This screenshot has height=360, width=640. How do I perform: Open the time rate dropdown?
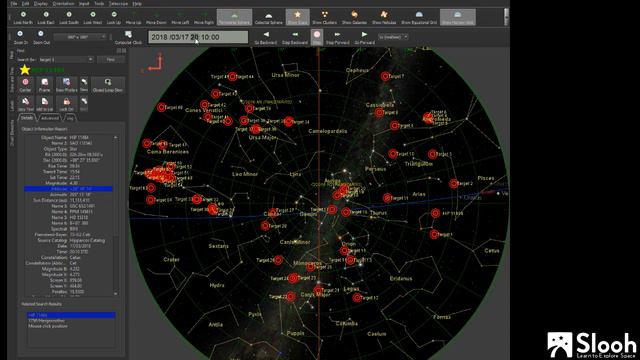(393, 37)
